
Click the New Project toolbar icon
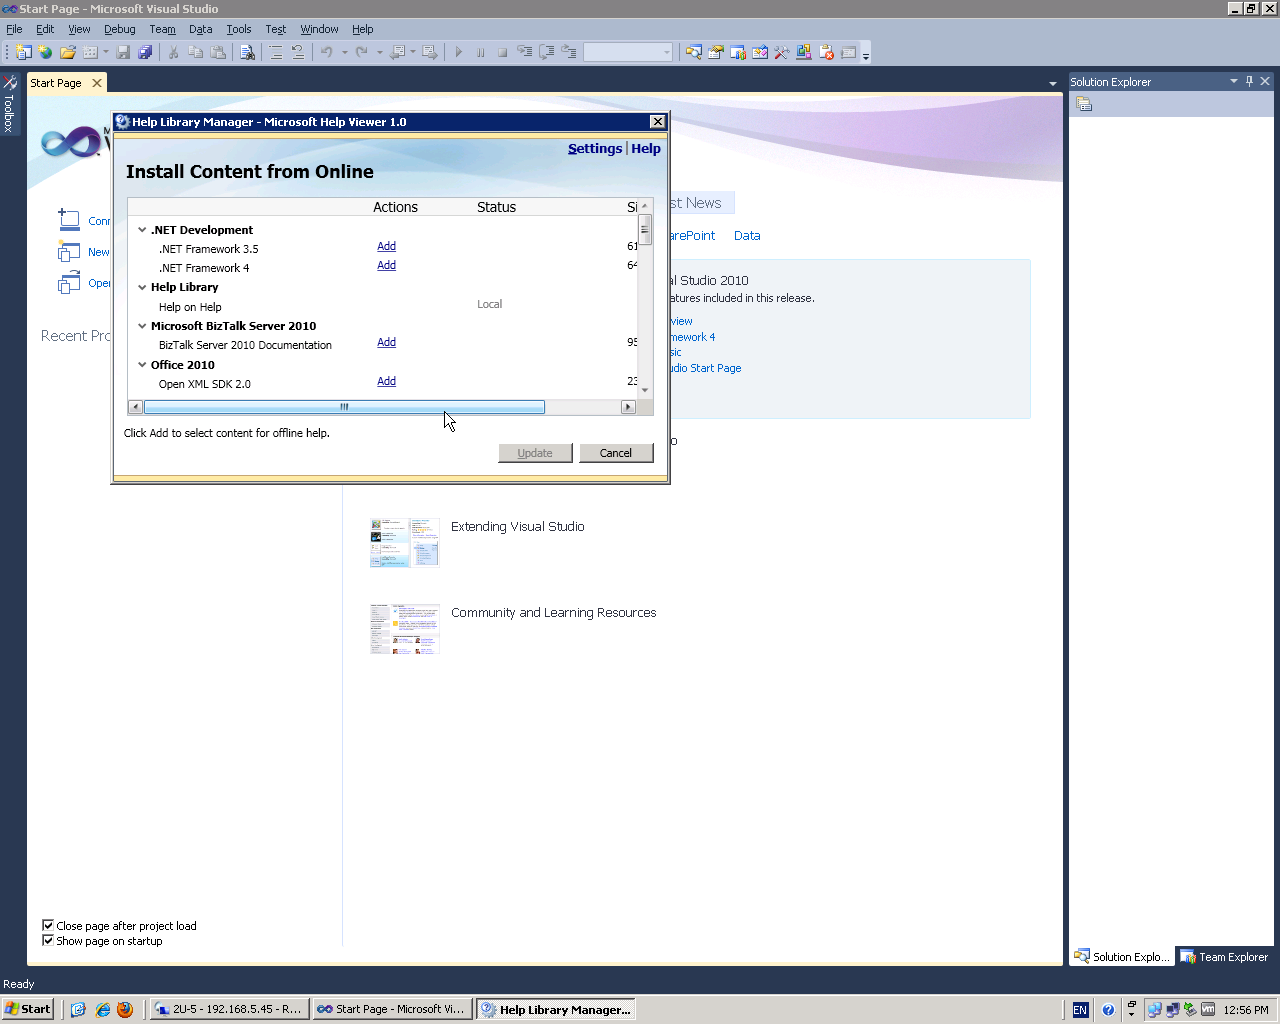pos(23,52)
